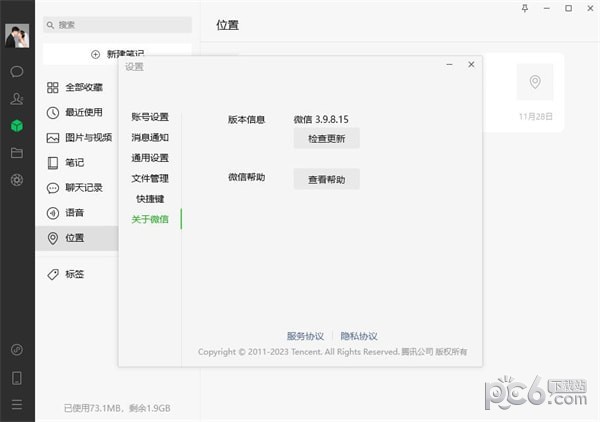The image size is (600, 422).
Task: Open the hamburger menu at sidebar bottom
Action: (x=17, y=404)
